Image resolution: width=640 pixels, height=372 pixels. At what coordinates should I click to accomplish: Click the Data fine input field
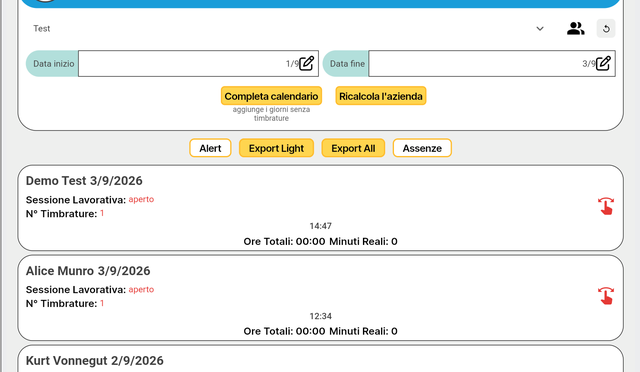tap(492, 63)
